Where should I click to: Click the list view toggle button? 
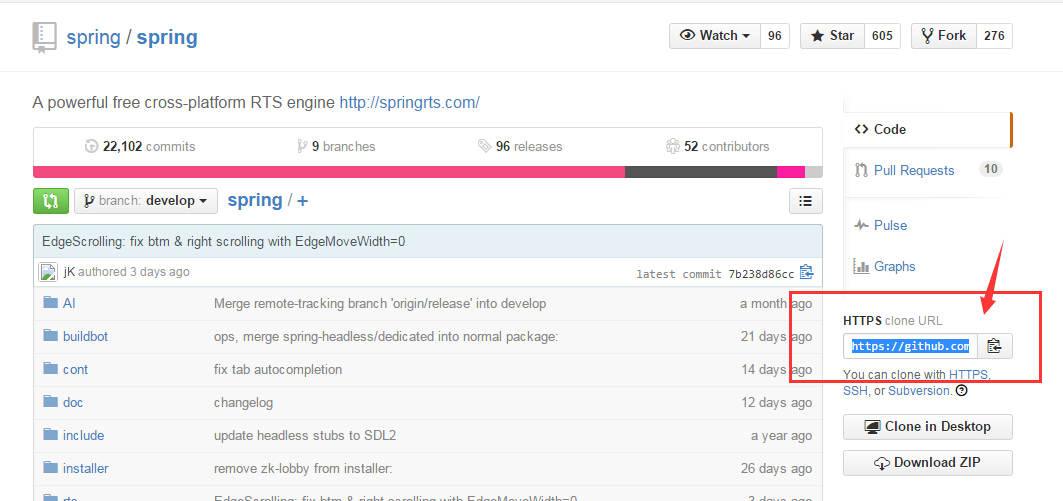[806, 201]
